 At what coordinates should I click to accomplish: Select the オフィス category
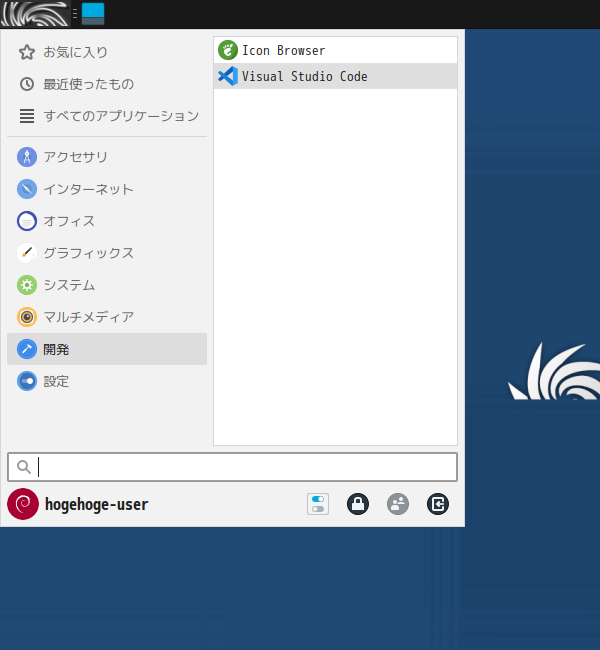click(x=107, y=221)
